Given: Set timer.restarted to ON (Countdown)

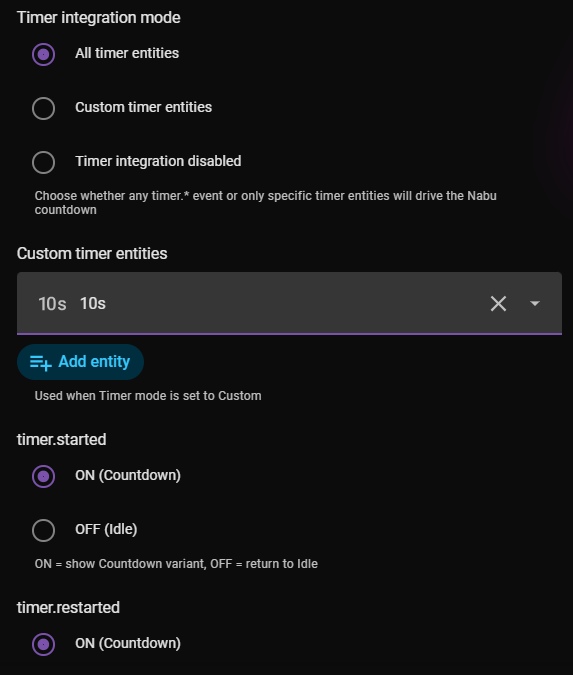Looking at the screenshot, I should pos(43,644).
